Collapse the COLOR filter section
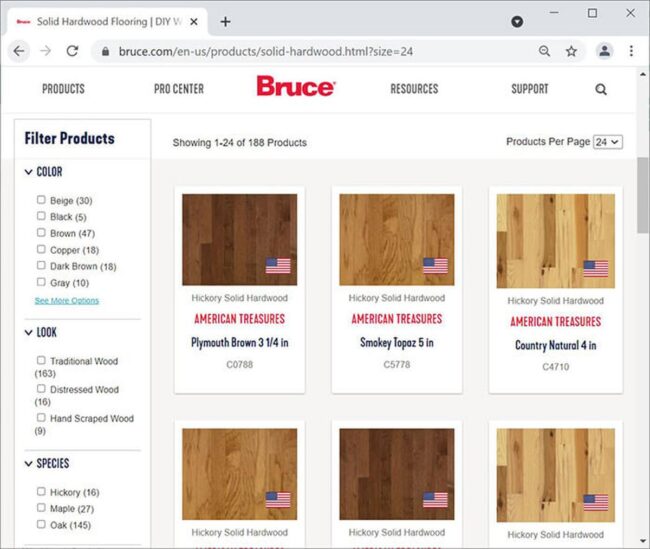The image size is (650, 549). coord(44,172)
